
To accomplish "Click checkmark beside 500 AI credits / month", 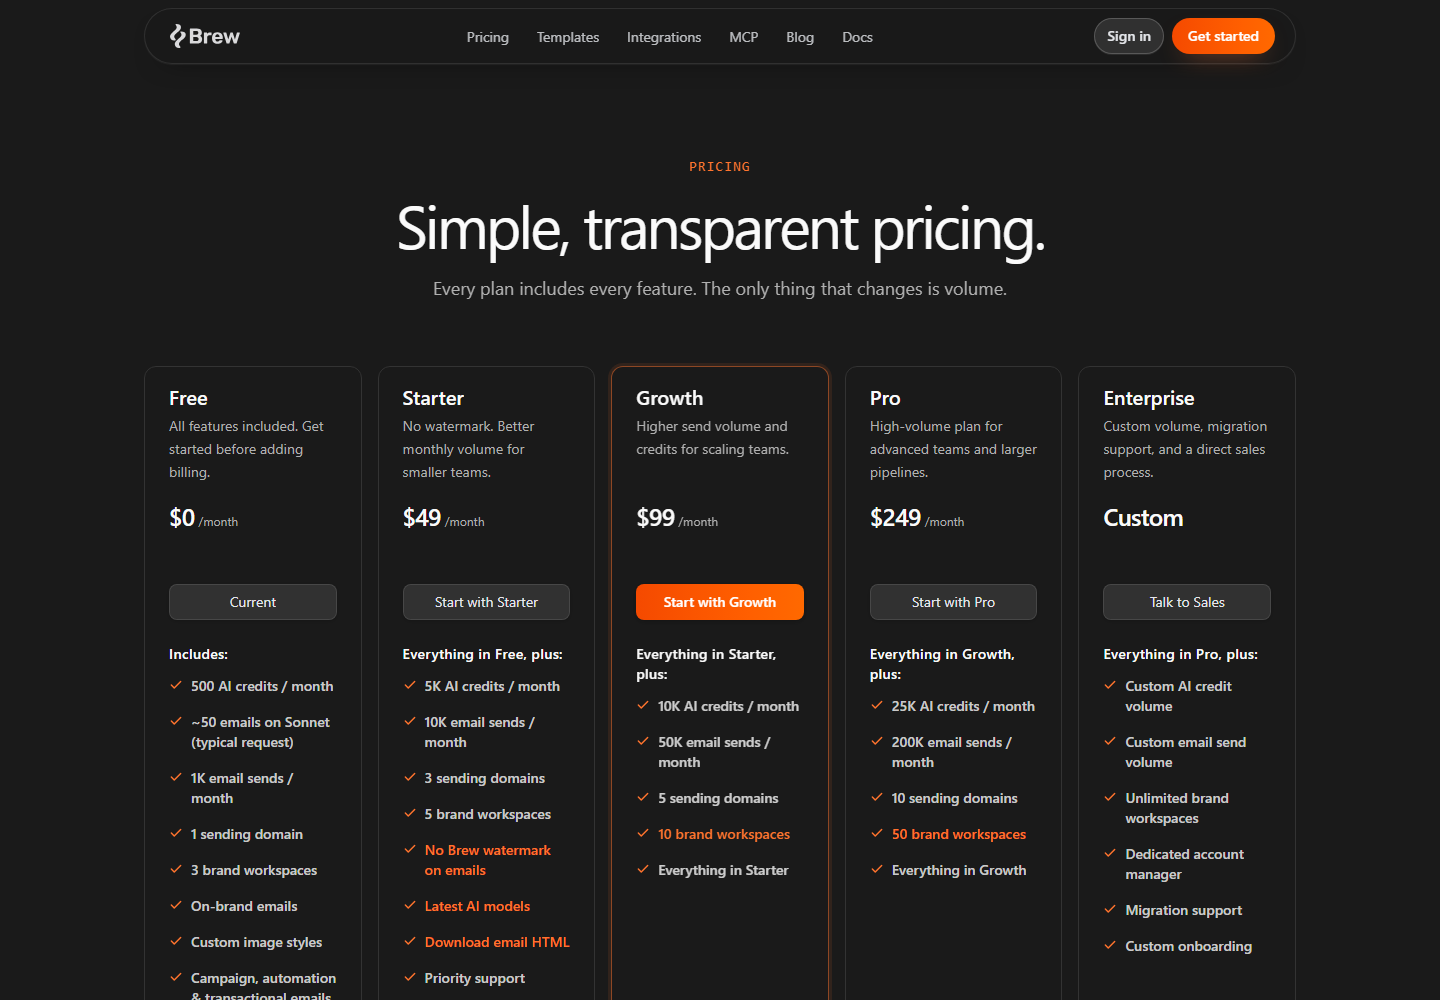I will coord(176,686).
